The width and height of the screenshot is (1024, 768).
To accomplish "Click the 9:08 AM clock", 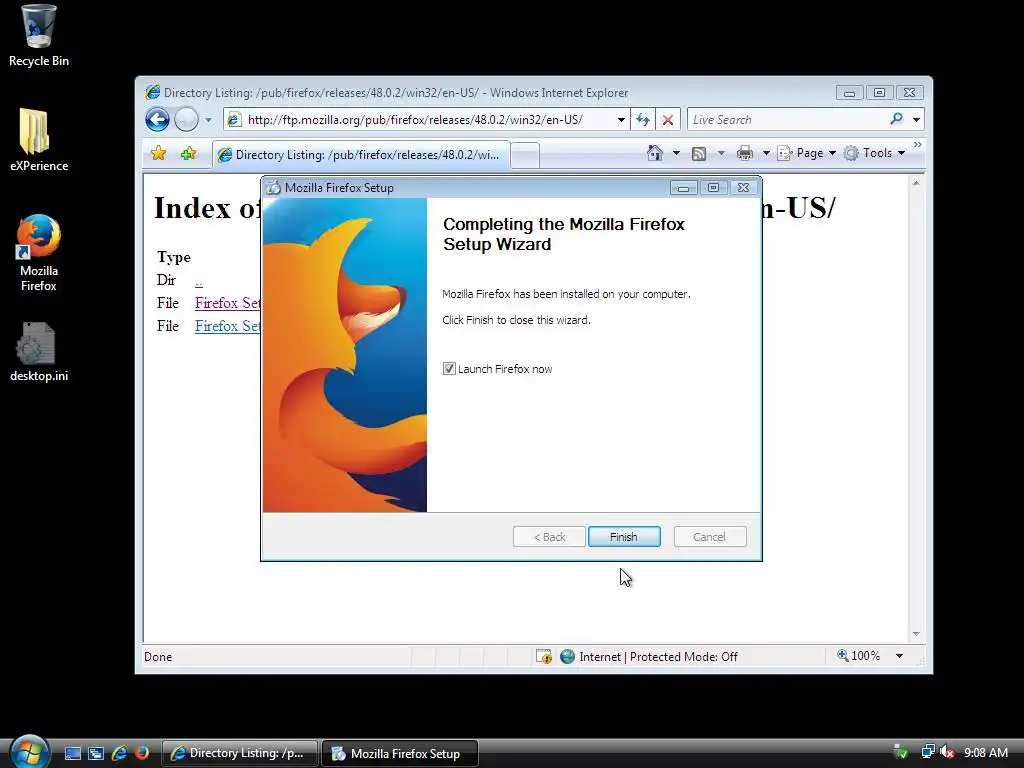I will click(985, 752).
